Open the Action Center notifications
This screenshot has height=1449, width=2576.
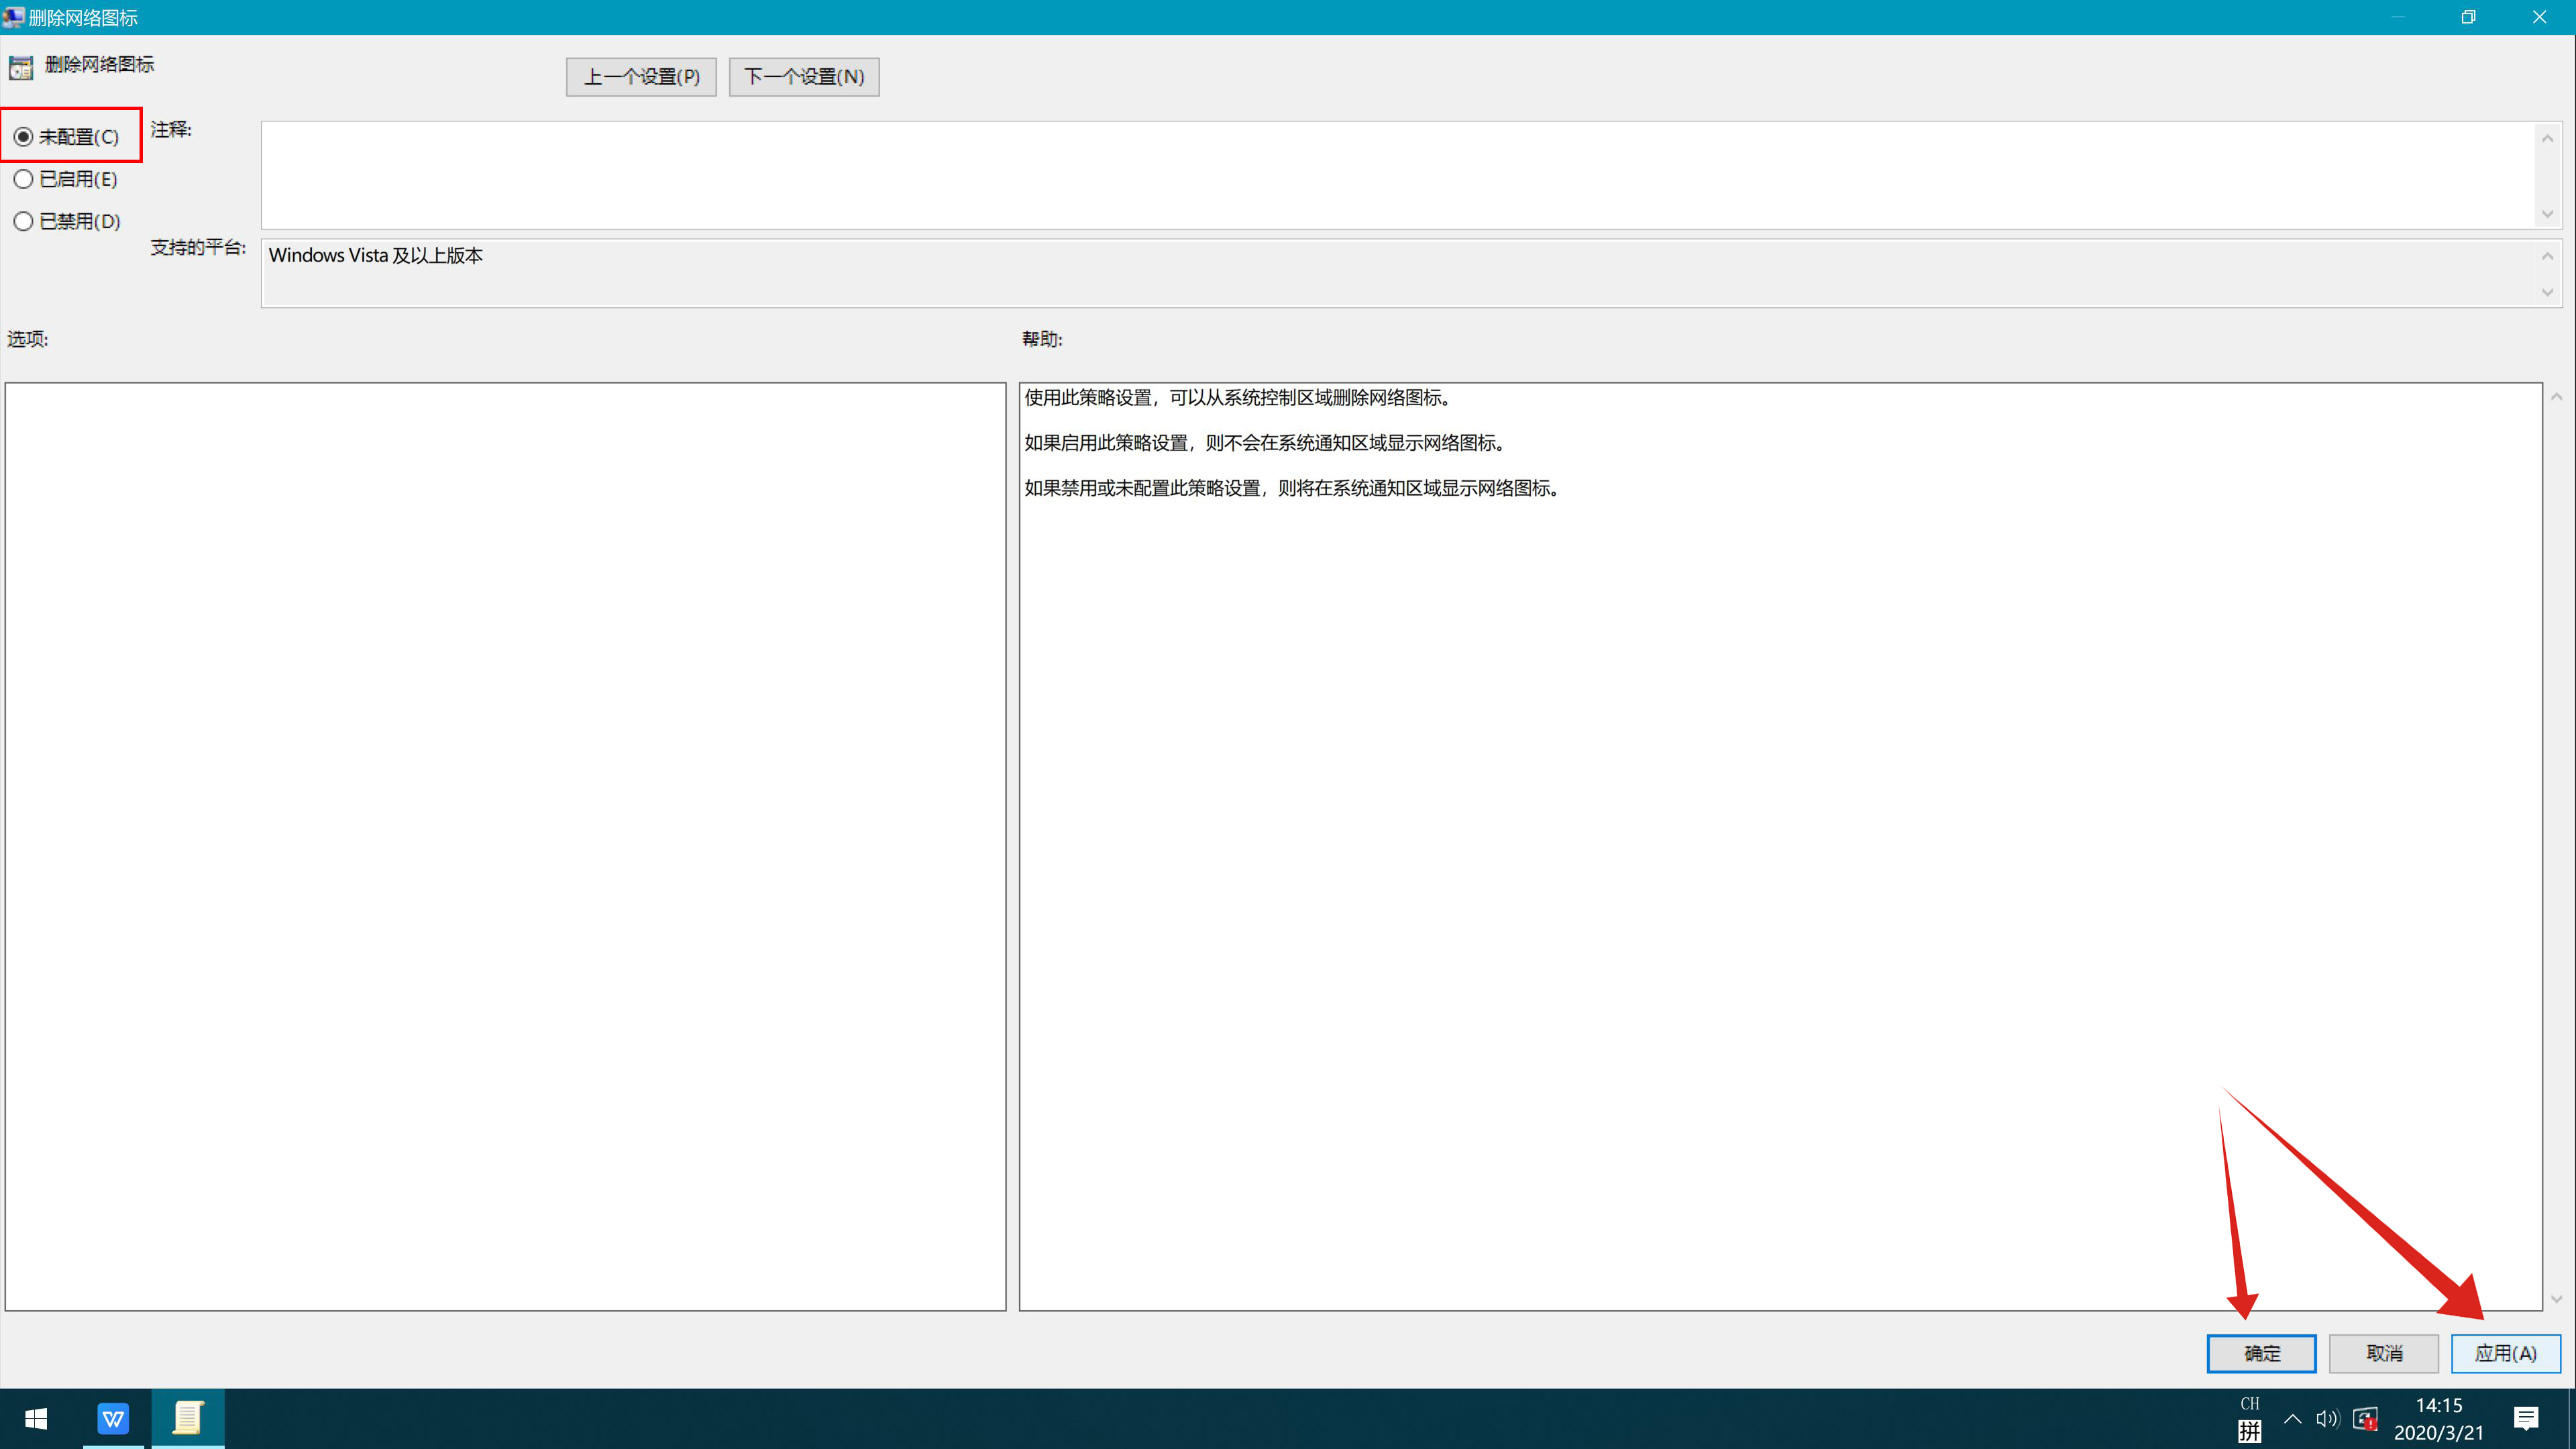pos(2526,1419)
